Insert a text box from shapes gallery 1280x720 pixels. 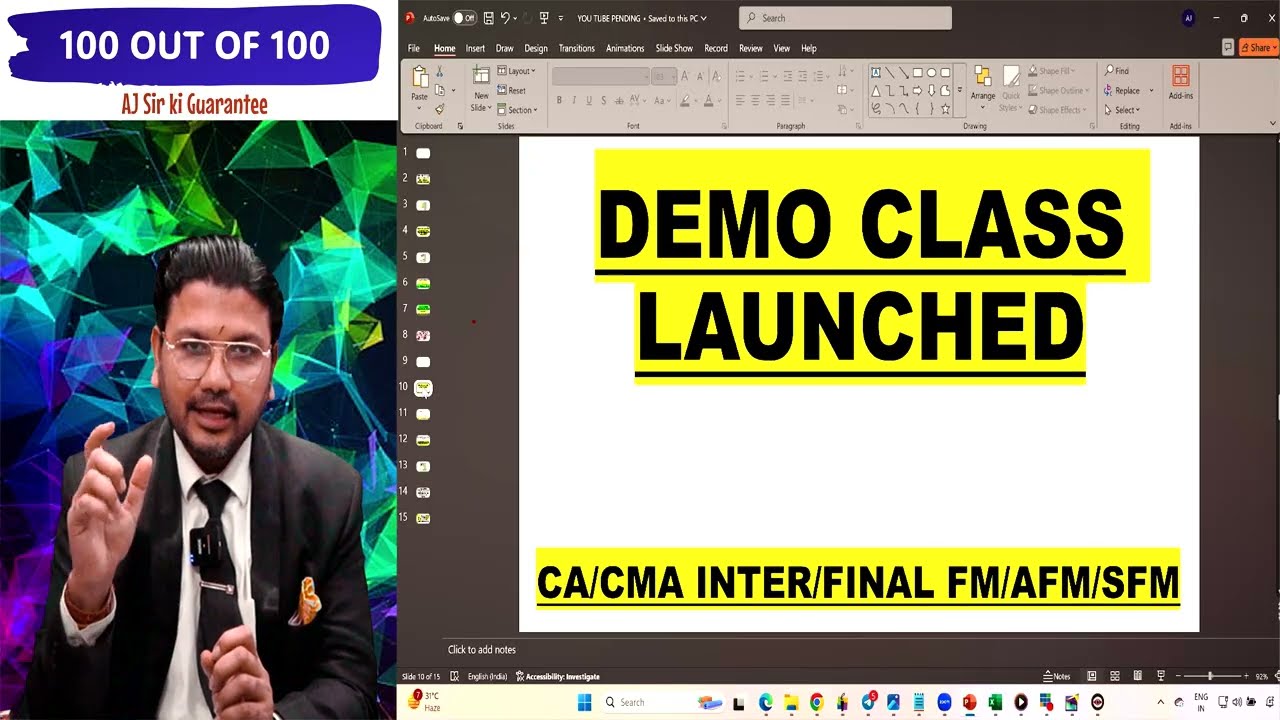tap(876, 73)
